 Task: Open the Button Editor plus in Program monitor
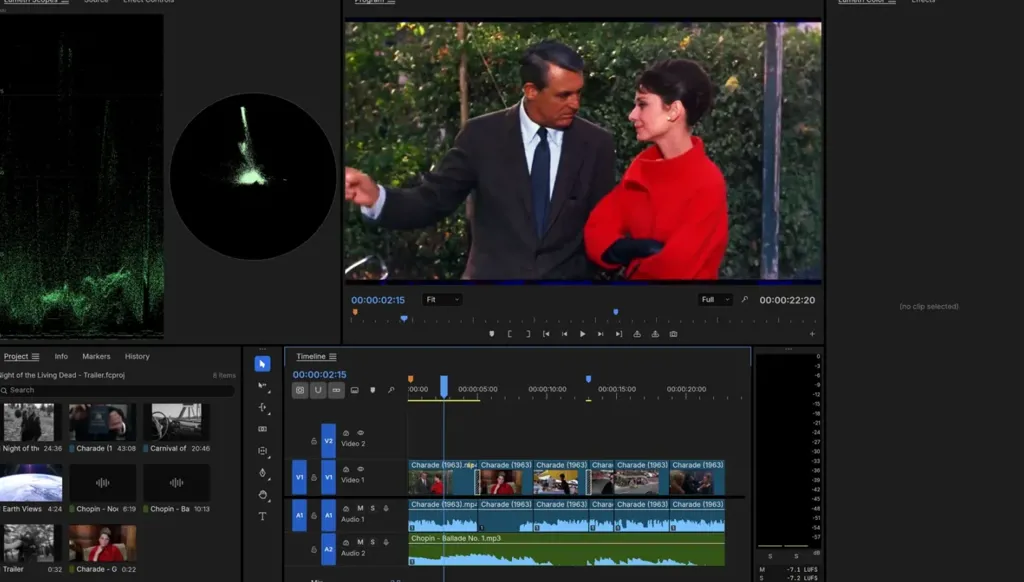pyautogui.click(x=812, y=334)
